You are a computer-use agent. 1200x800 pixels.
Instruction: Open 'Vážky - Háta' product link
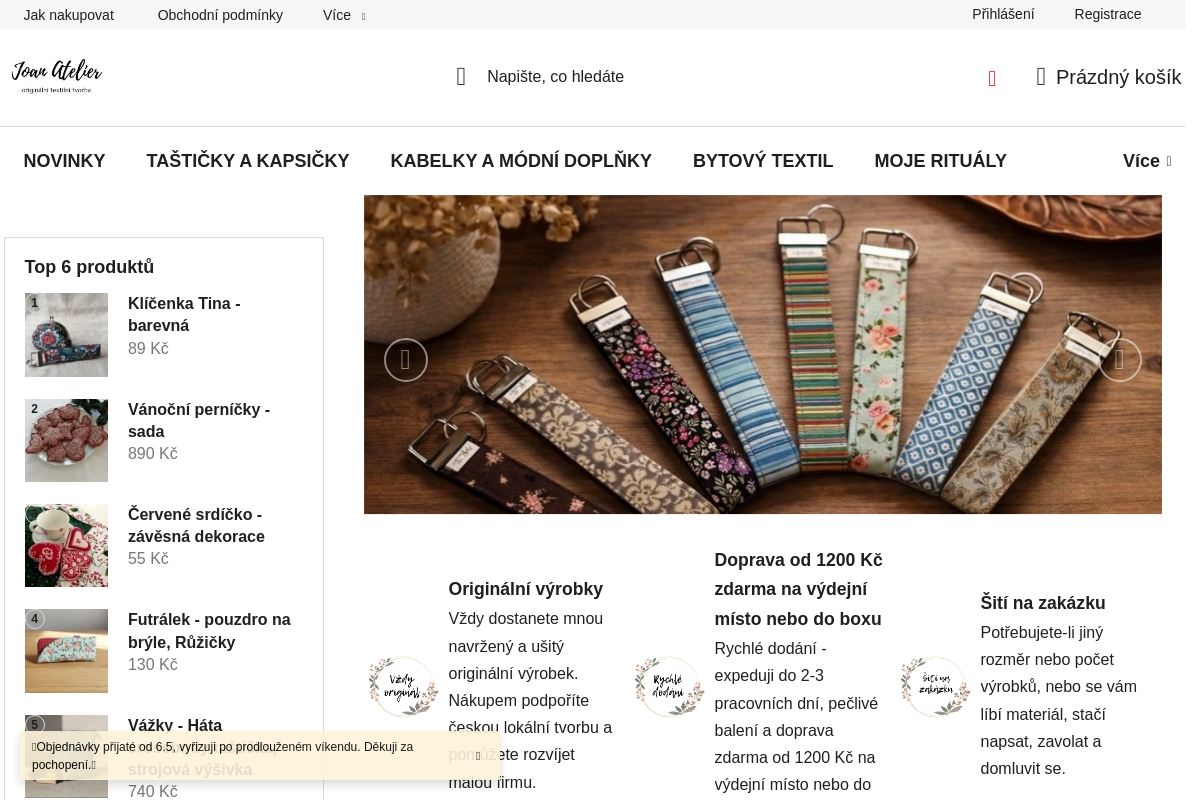click(175, 725)
